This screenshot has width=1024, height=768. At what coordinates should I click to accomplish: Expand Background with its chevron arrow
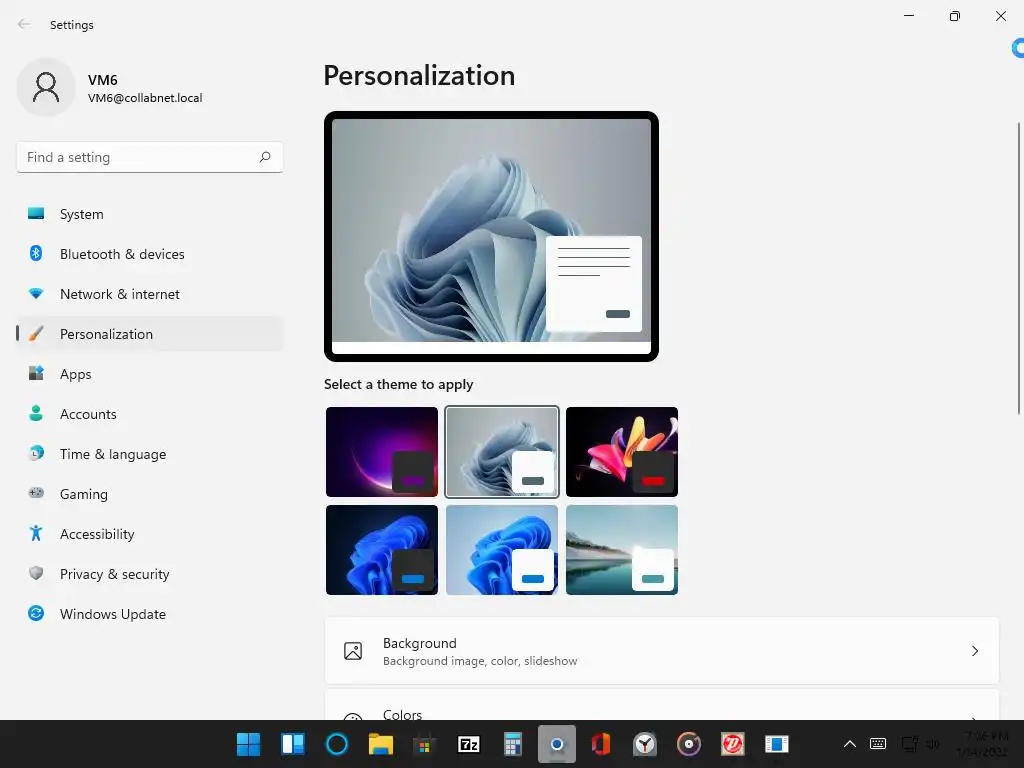point(974,651)
